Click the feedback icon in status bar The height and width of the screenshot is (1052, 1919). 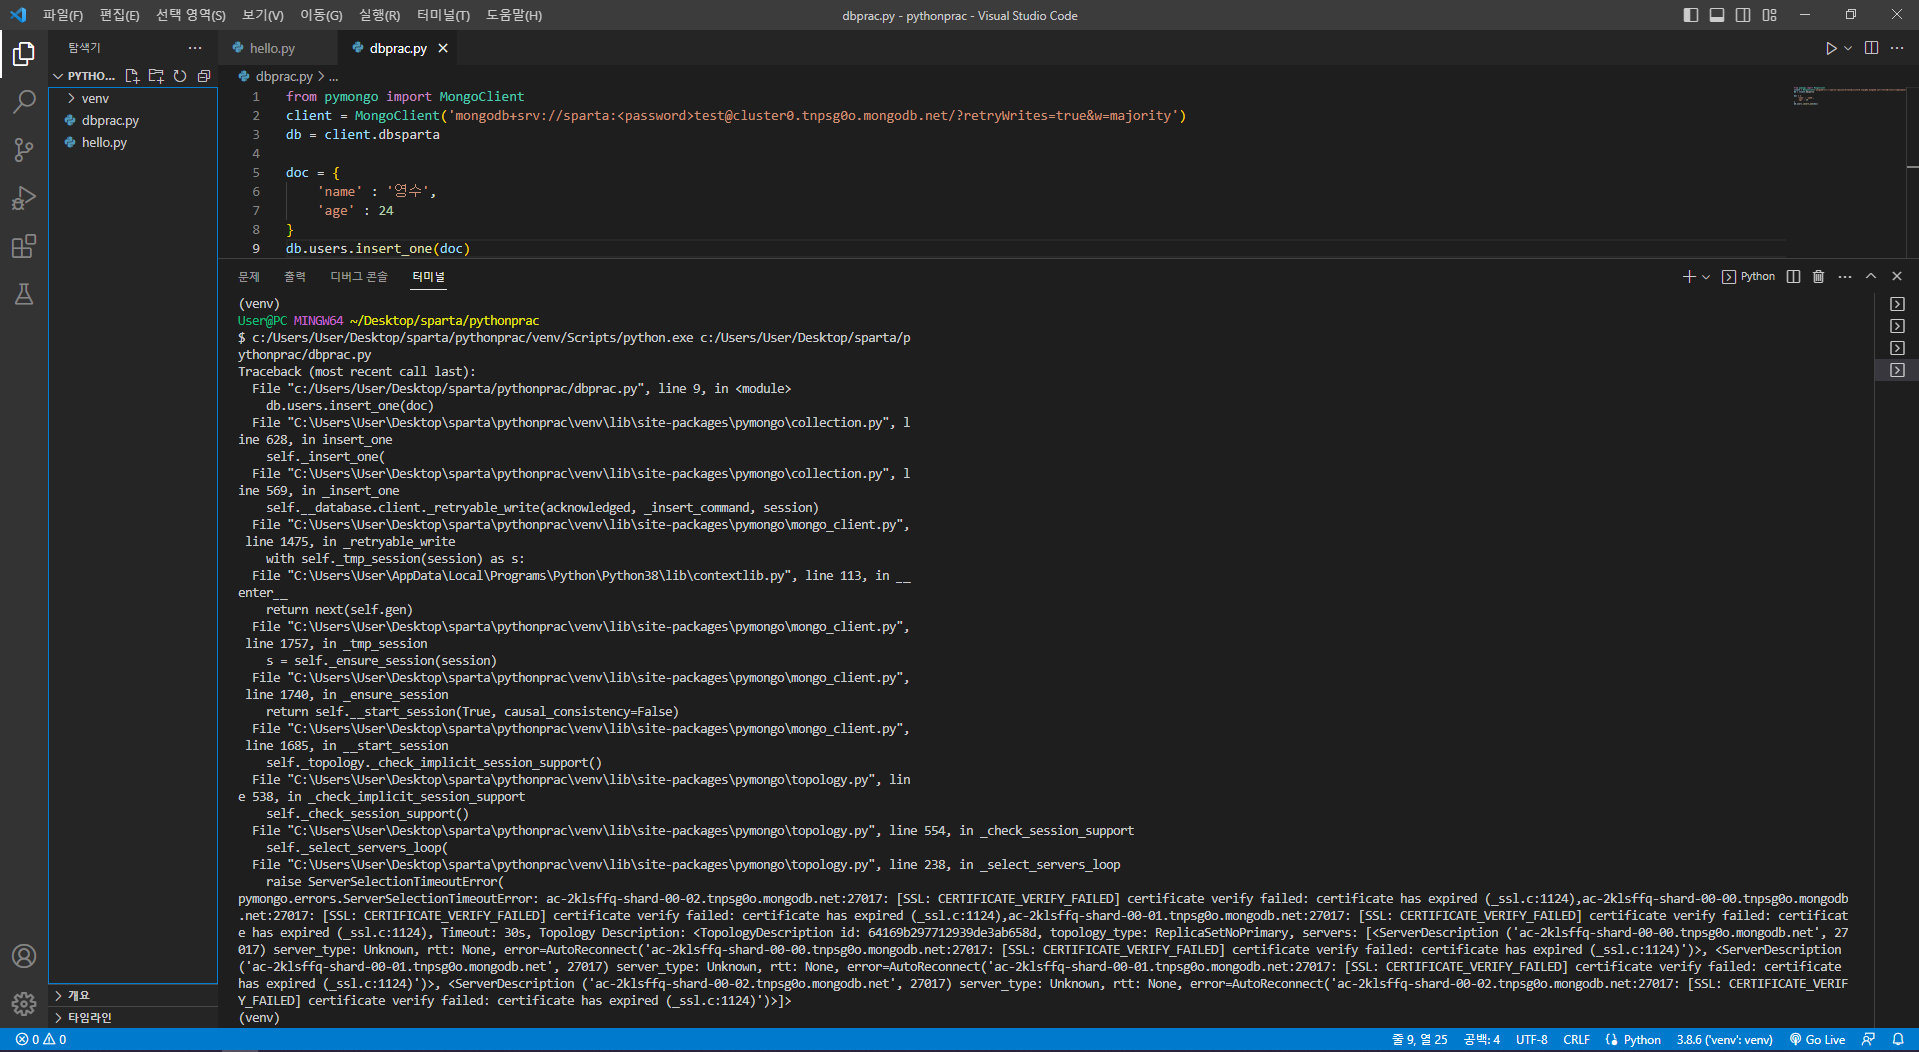1868,1040
